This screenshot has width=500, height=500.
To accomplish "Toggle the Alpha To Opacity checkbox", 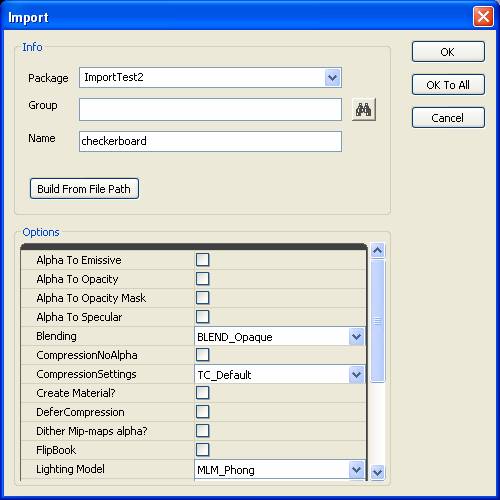I will [203, 279].
